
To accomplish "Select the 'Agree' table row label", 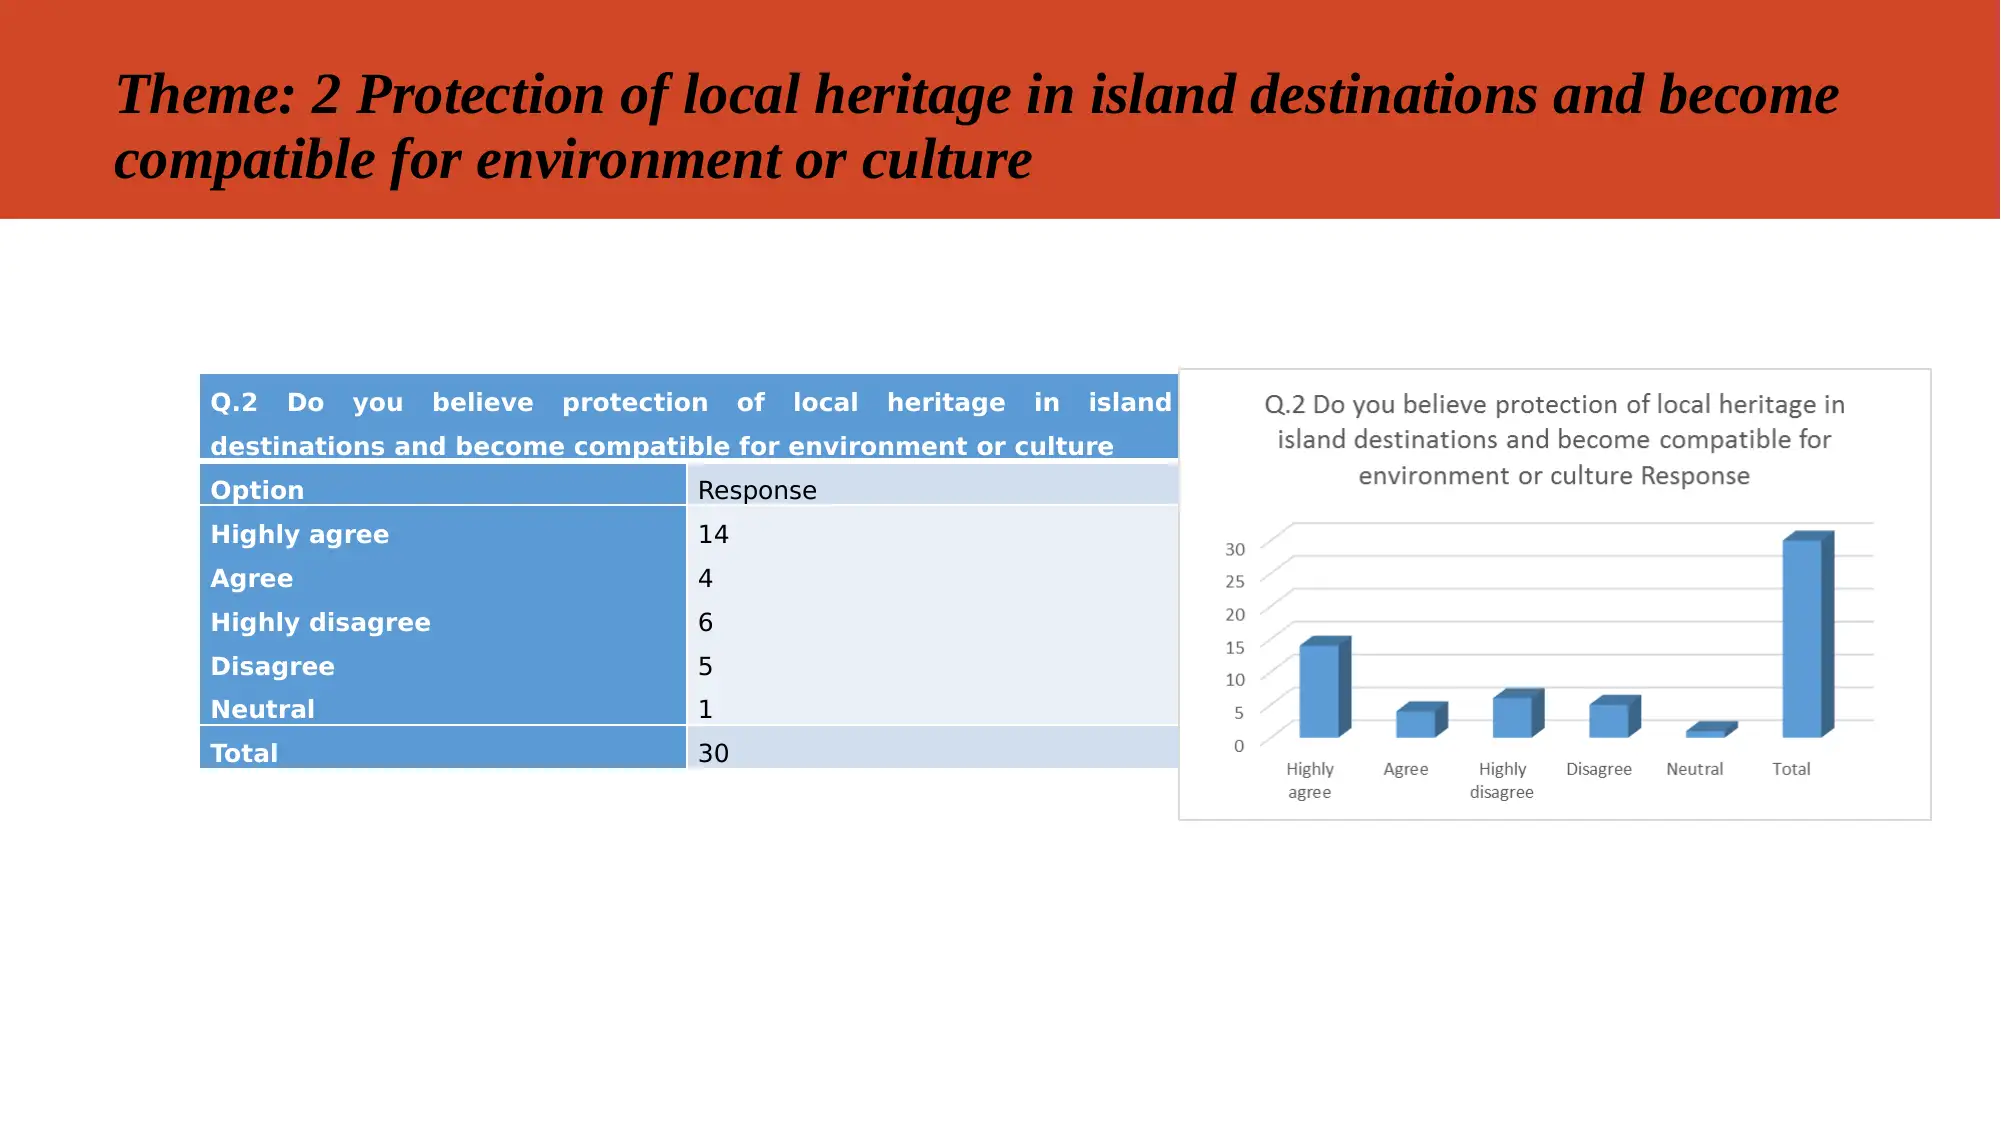I will click(x=251, y=578).
